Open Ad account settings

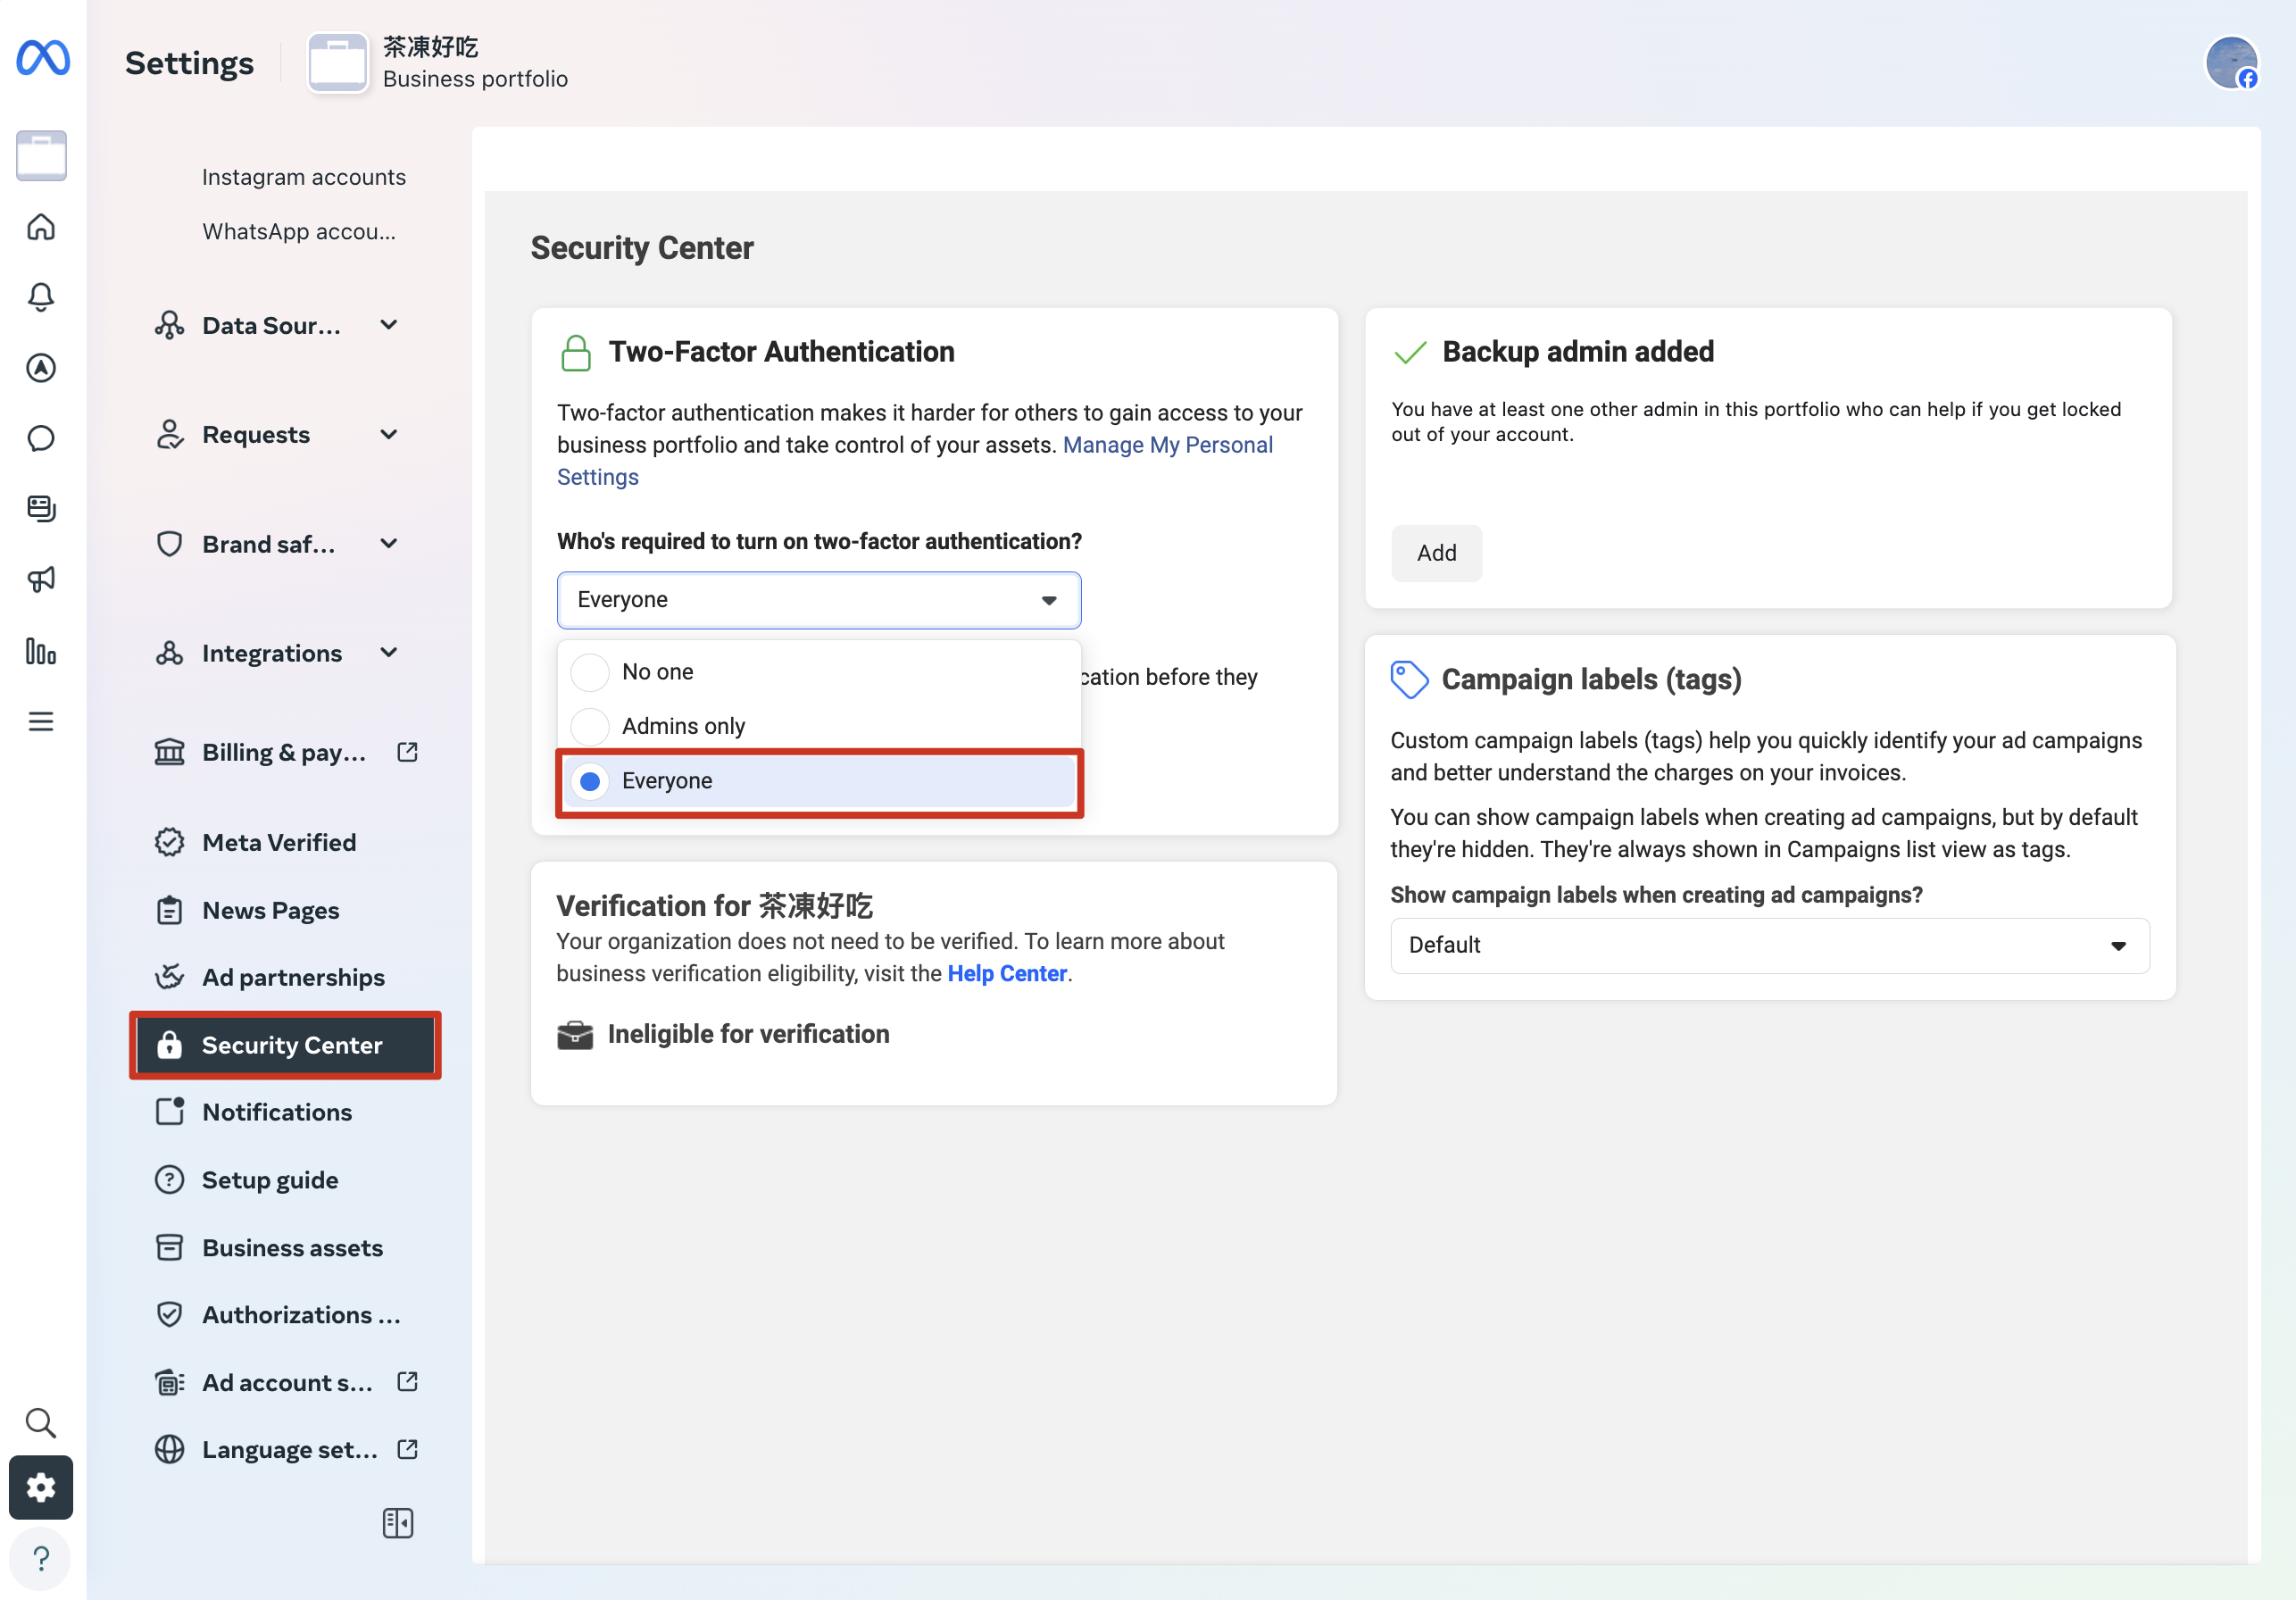[x=287, y=1382]
